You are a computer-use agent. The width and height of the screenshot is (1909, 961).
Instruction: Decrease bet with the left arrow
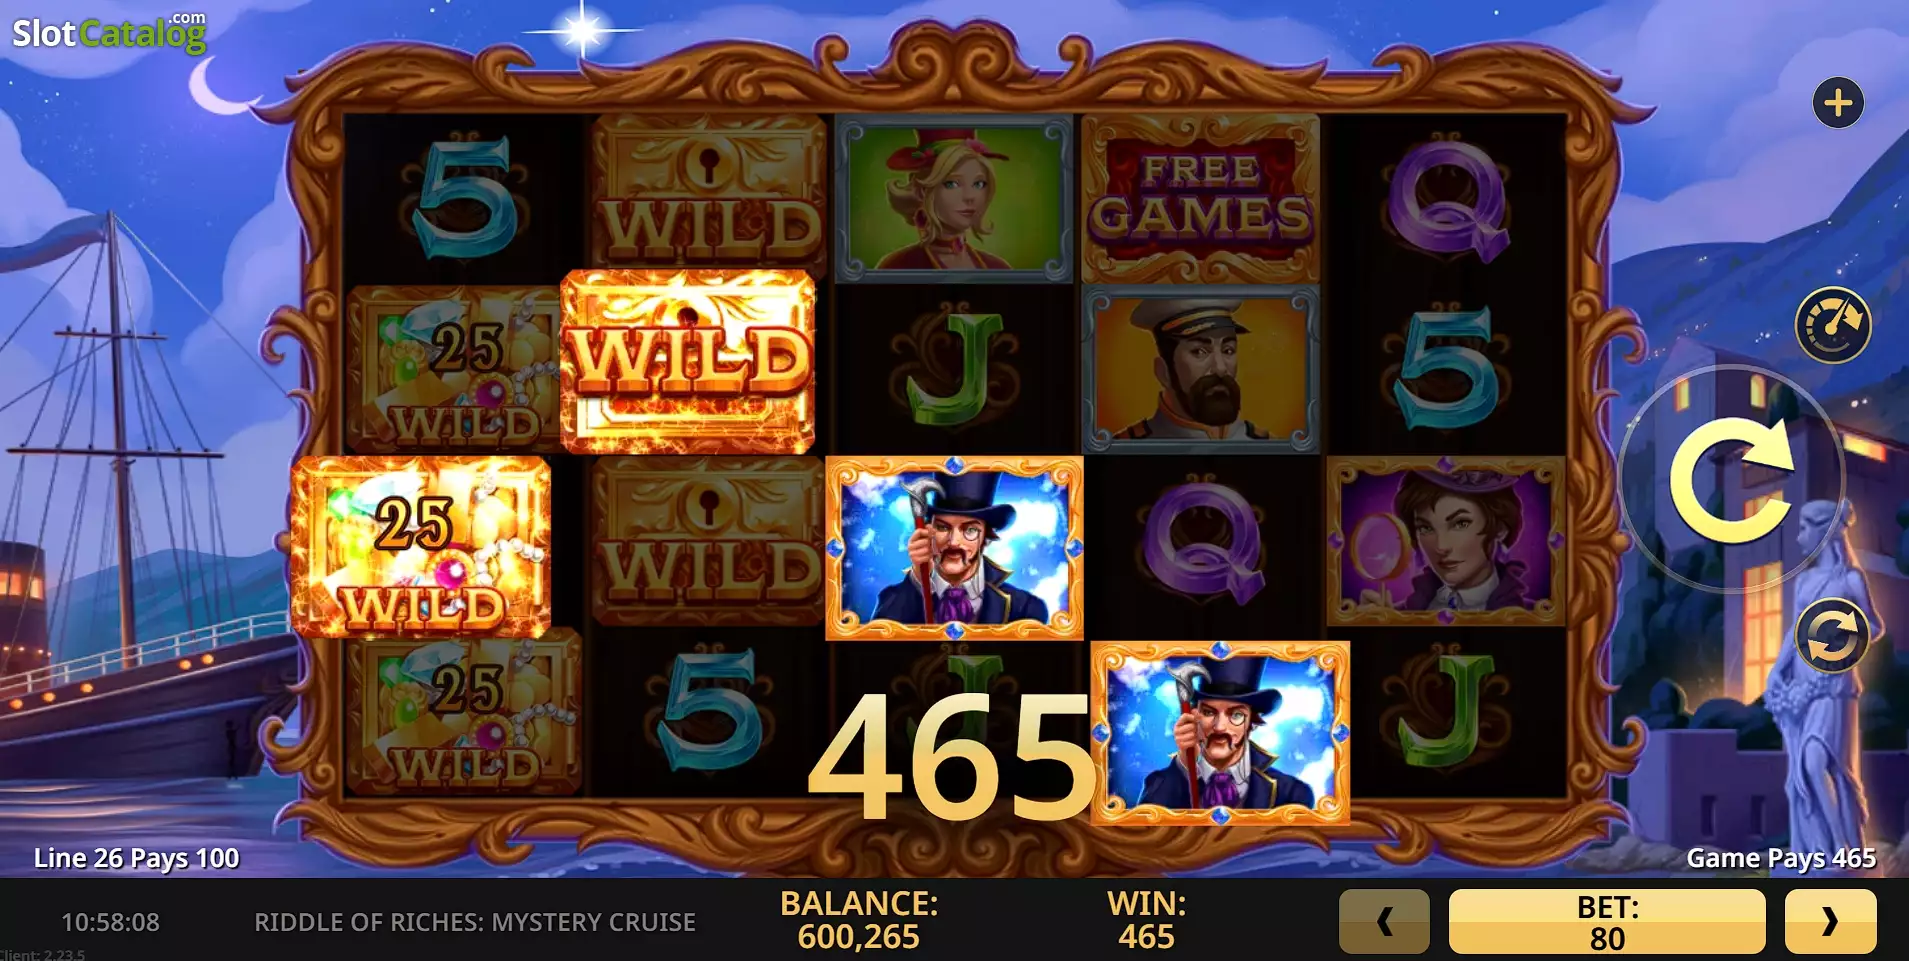point(1384,921)
